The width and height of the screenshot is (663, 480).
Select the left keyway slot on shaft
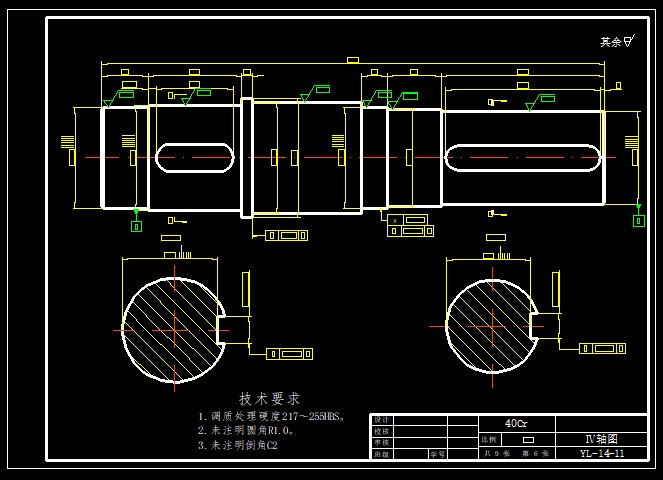pyautogui.click(x=195, y=158)
